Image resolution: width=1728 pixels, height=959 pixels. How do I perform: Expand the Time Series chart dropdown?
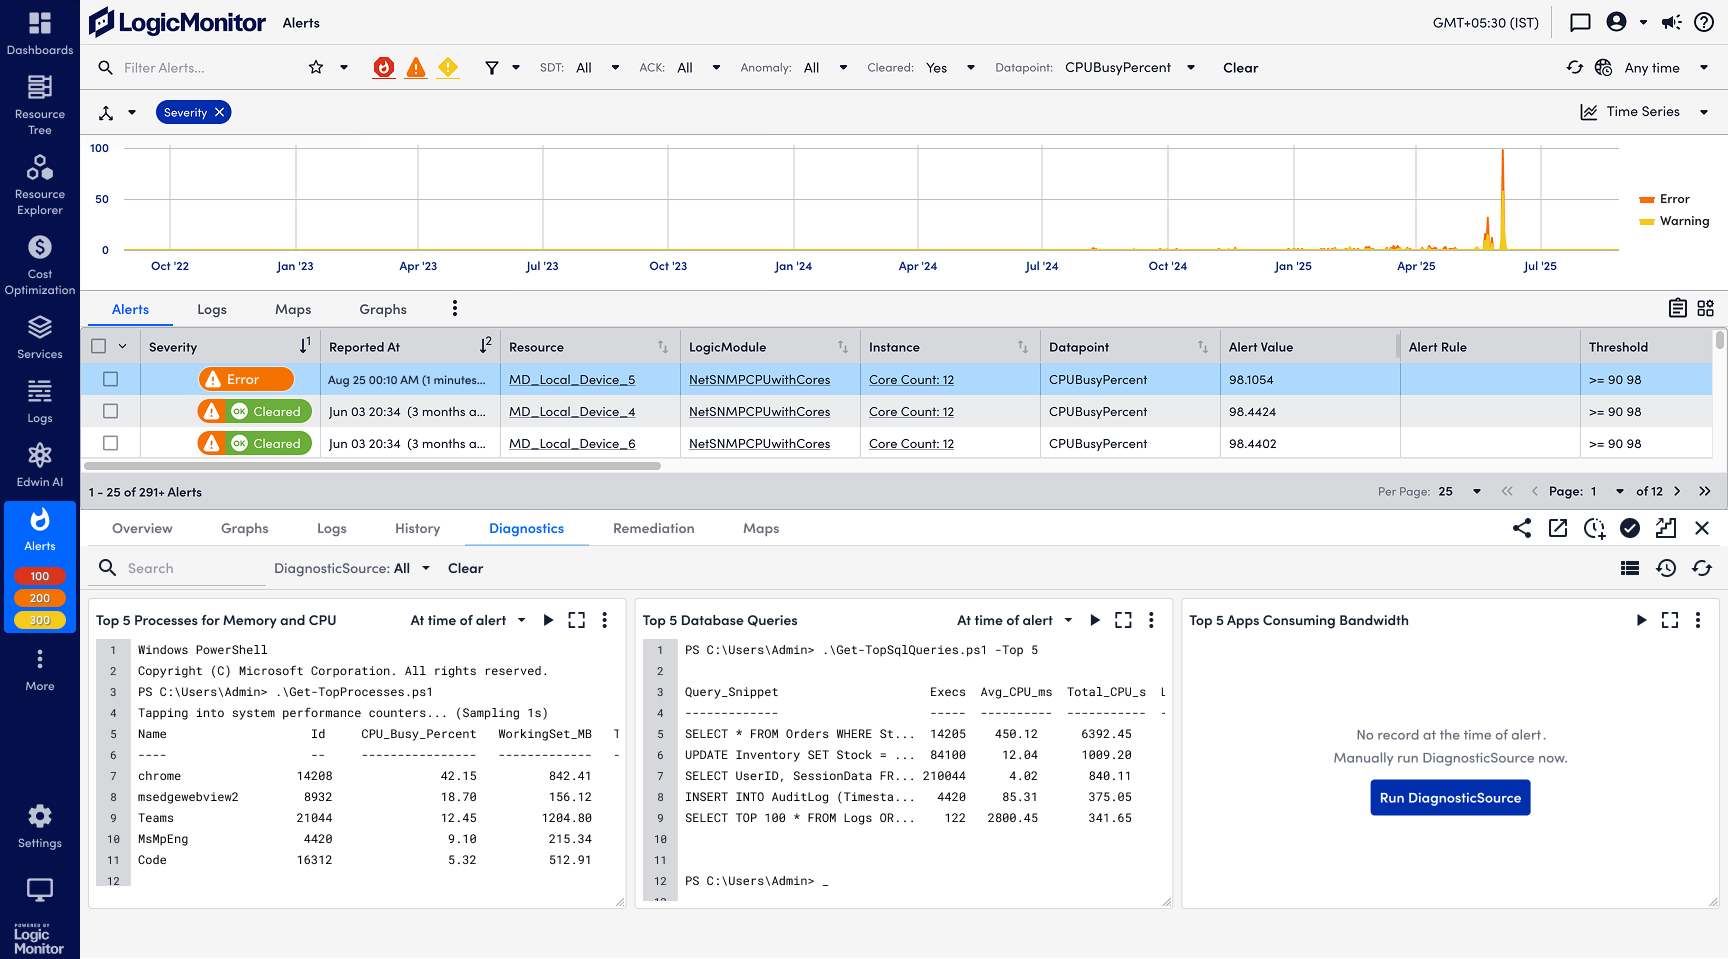pos(1704,112)
